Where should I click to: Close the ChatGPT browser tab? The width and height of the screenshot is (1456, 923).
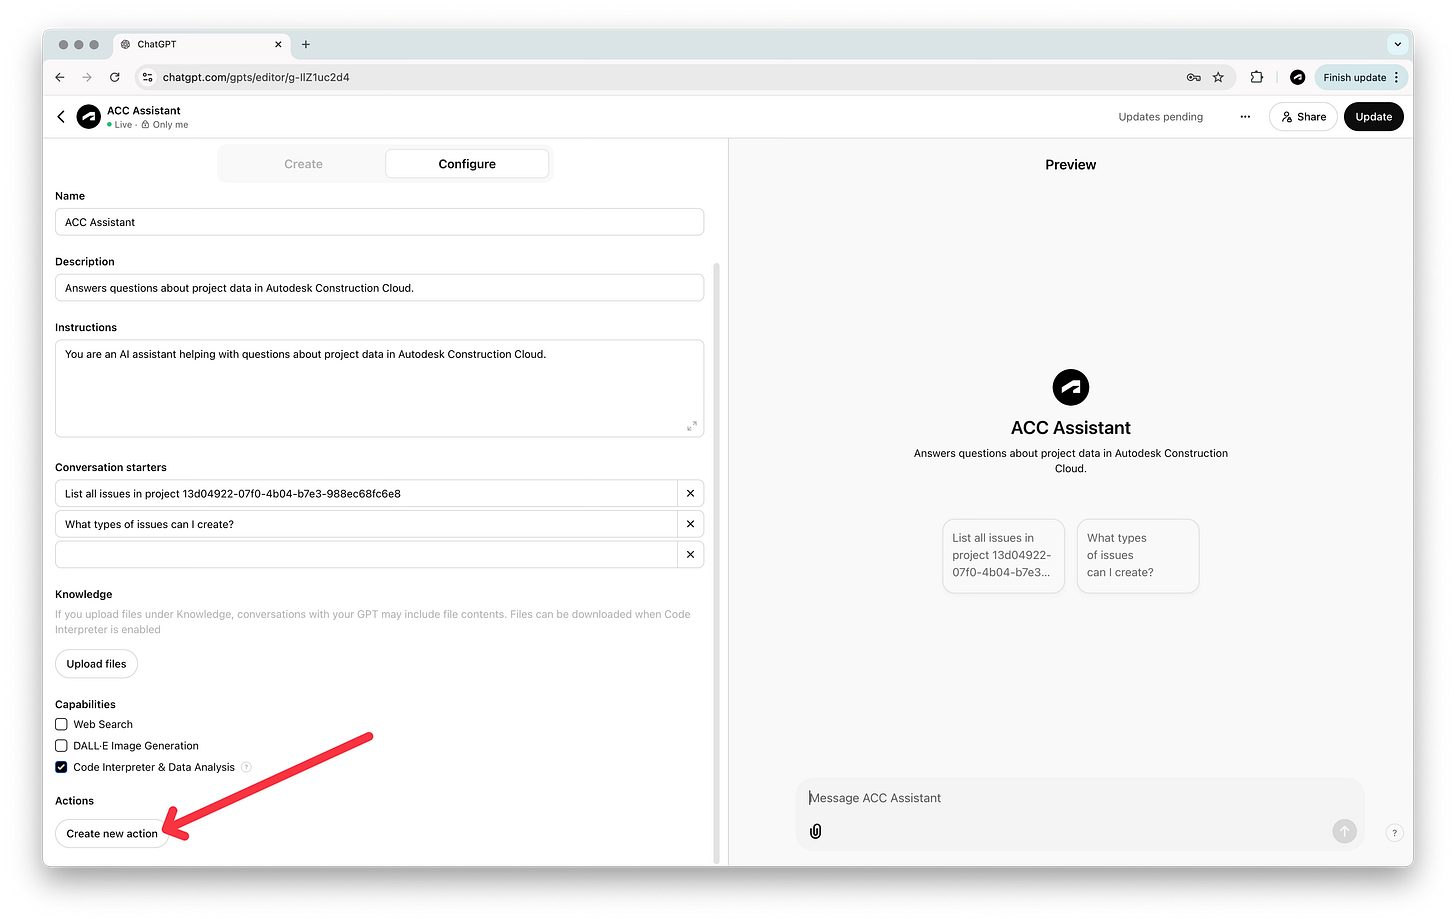278,44
